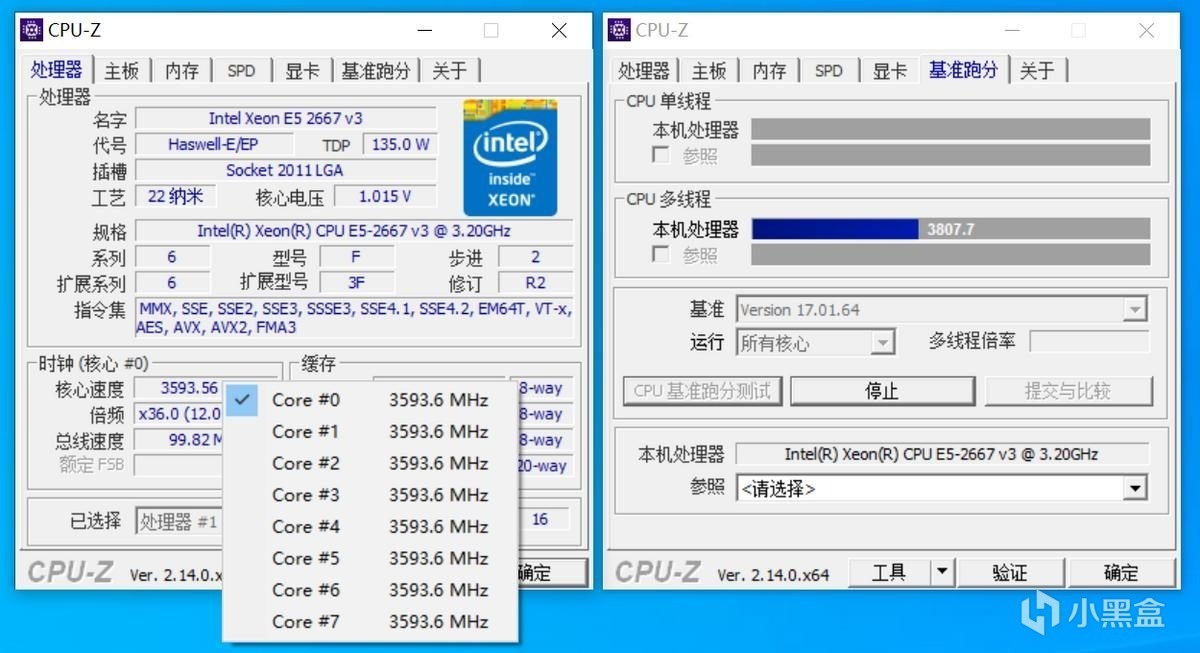Screen dimensions: 1200x653
Task: Click the 工艺 value 22 纳米
Action: (174, 196)
